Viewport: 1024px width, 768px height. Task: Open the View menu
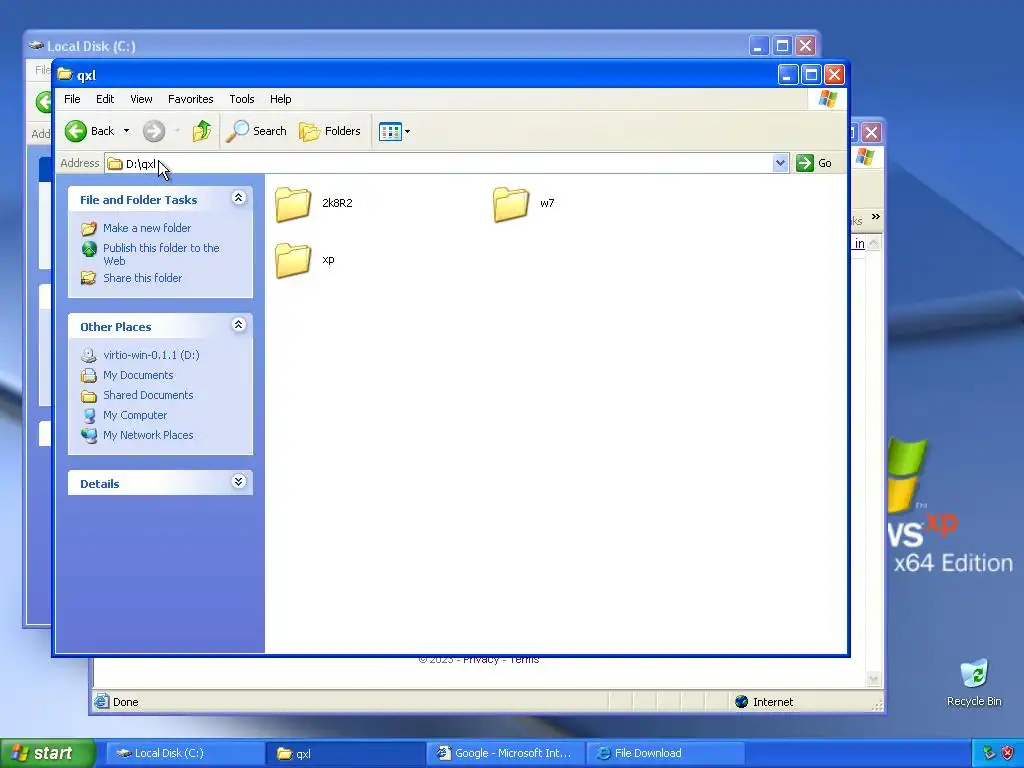[x=141, y=99]
